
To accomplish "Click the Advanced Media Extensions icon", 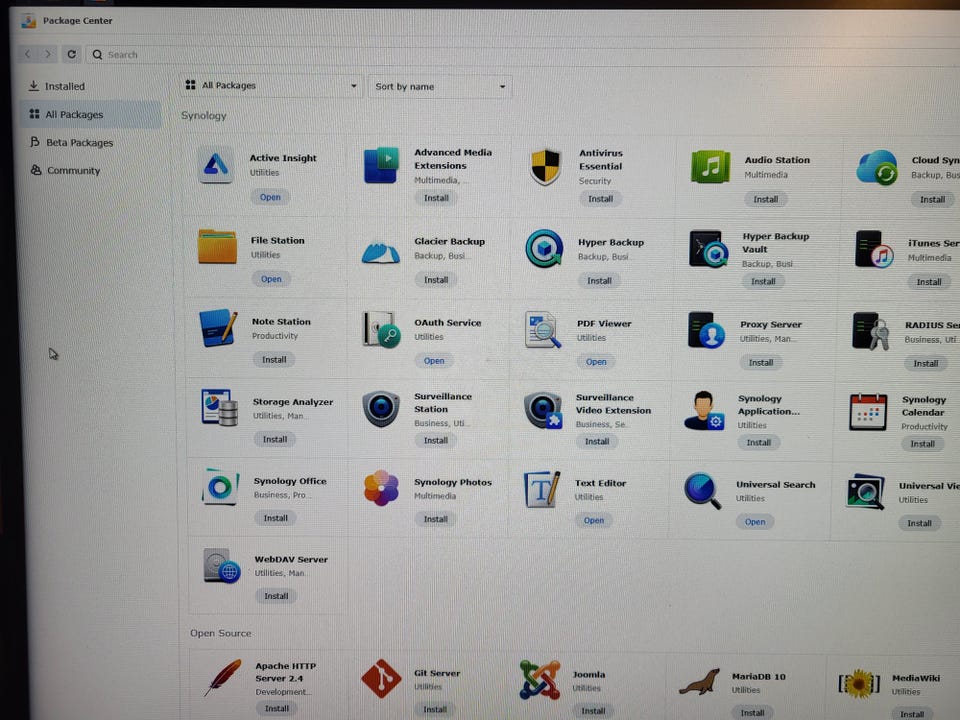I will pyautogui.click(x=381, y=165).
